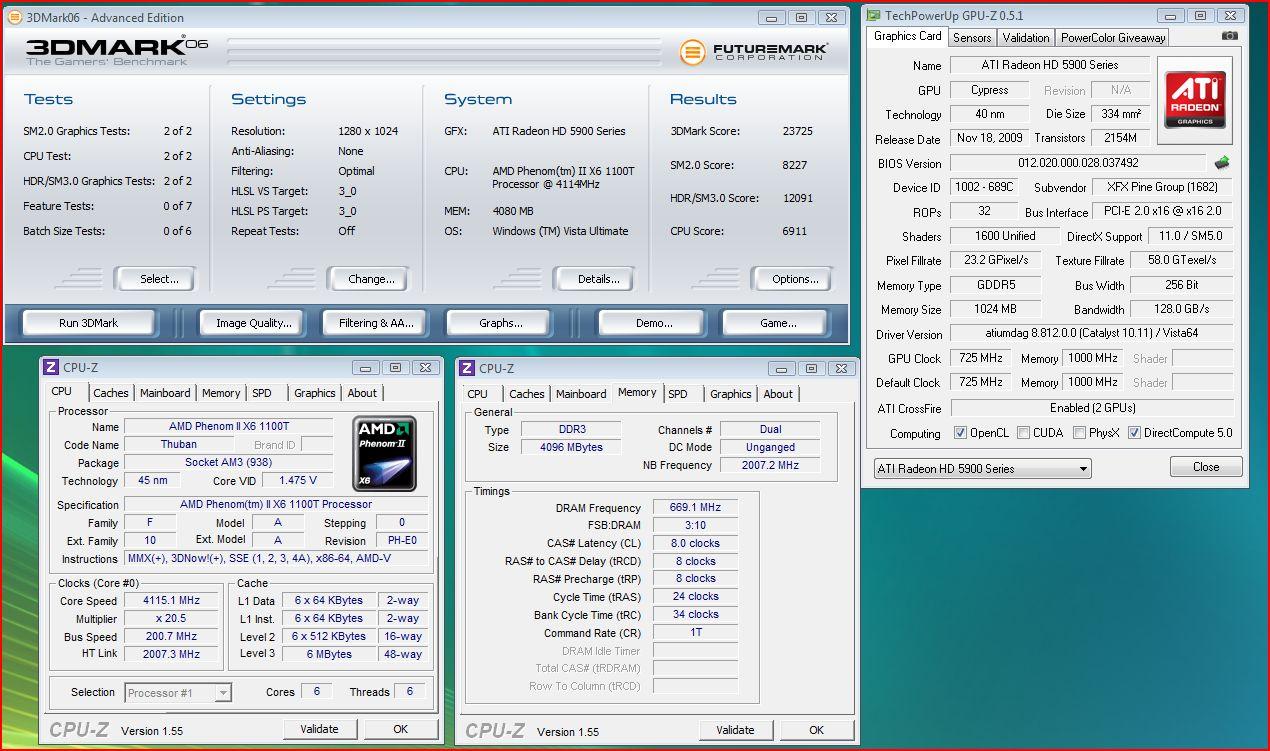The image size is (1270, 751).
Task: Toggle the OpenCL checkbox
Action: pyautogui.click(x=960, y=433)
